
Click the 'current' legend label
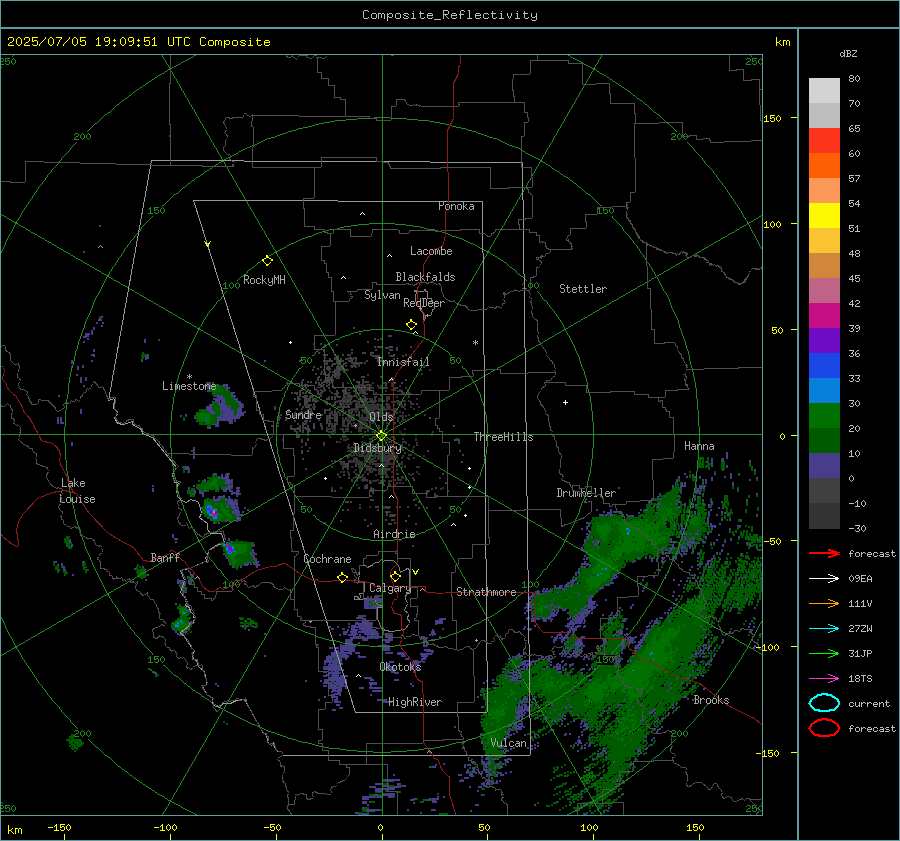click(x=869, y=704)
